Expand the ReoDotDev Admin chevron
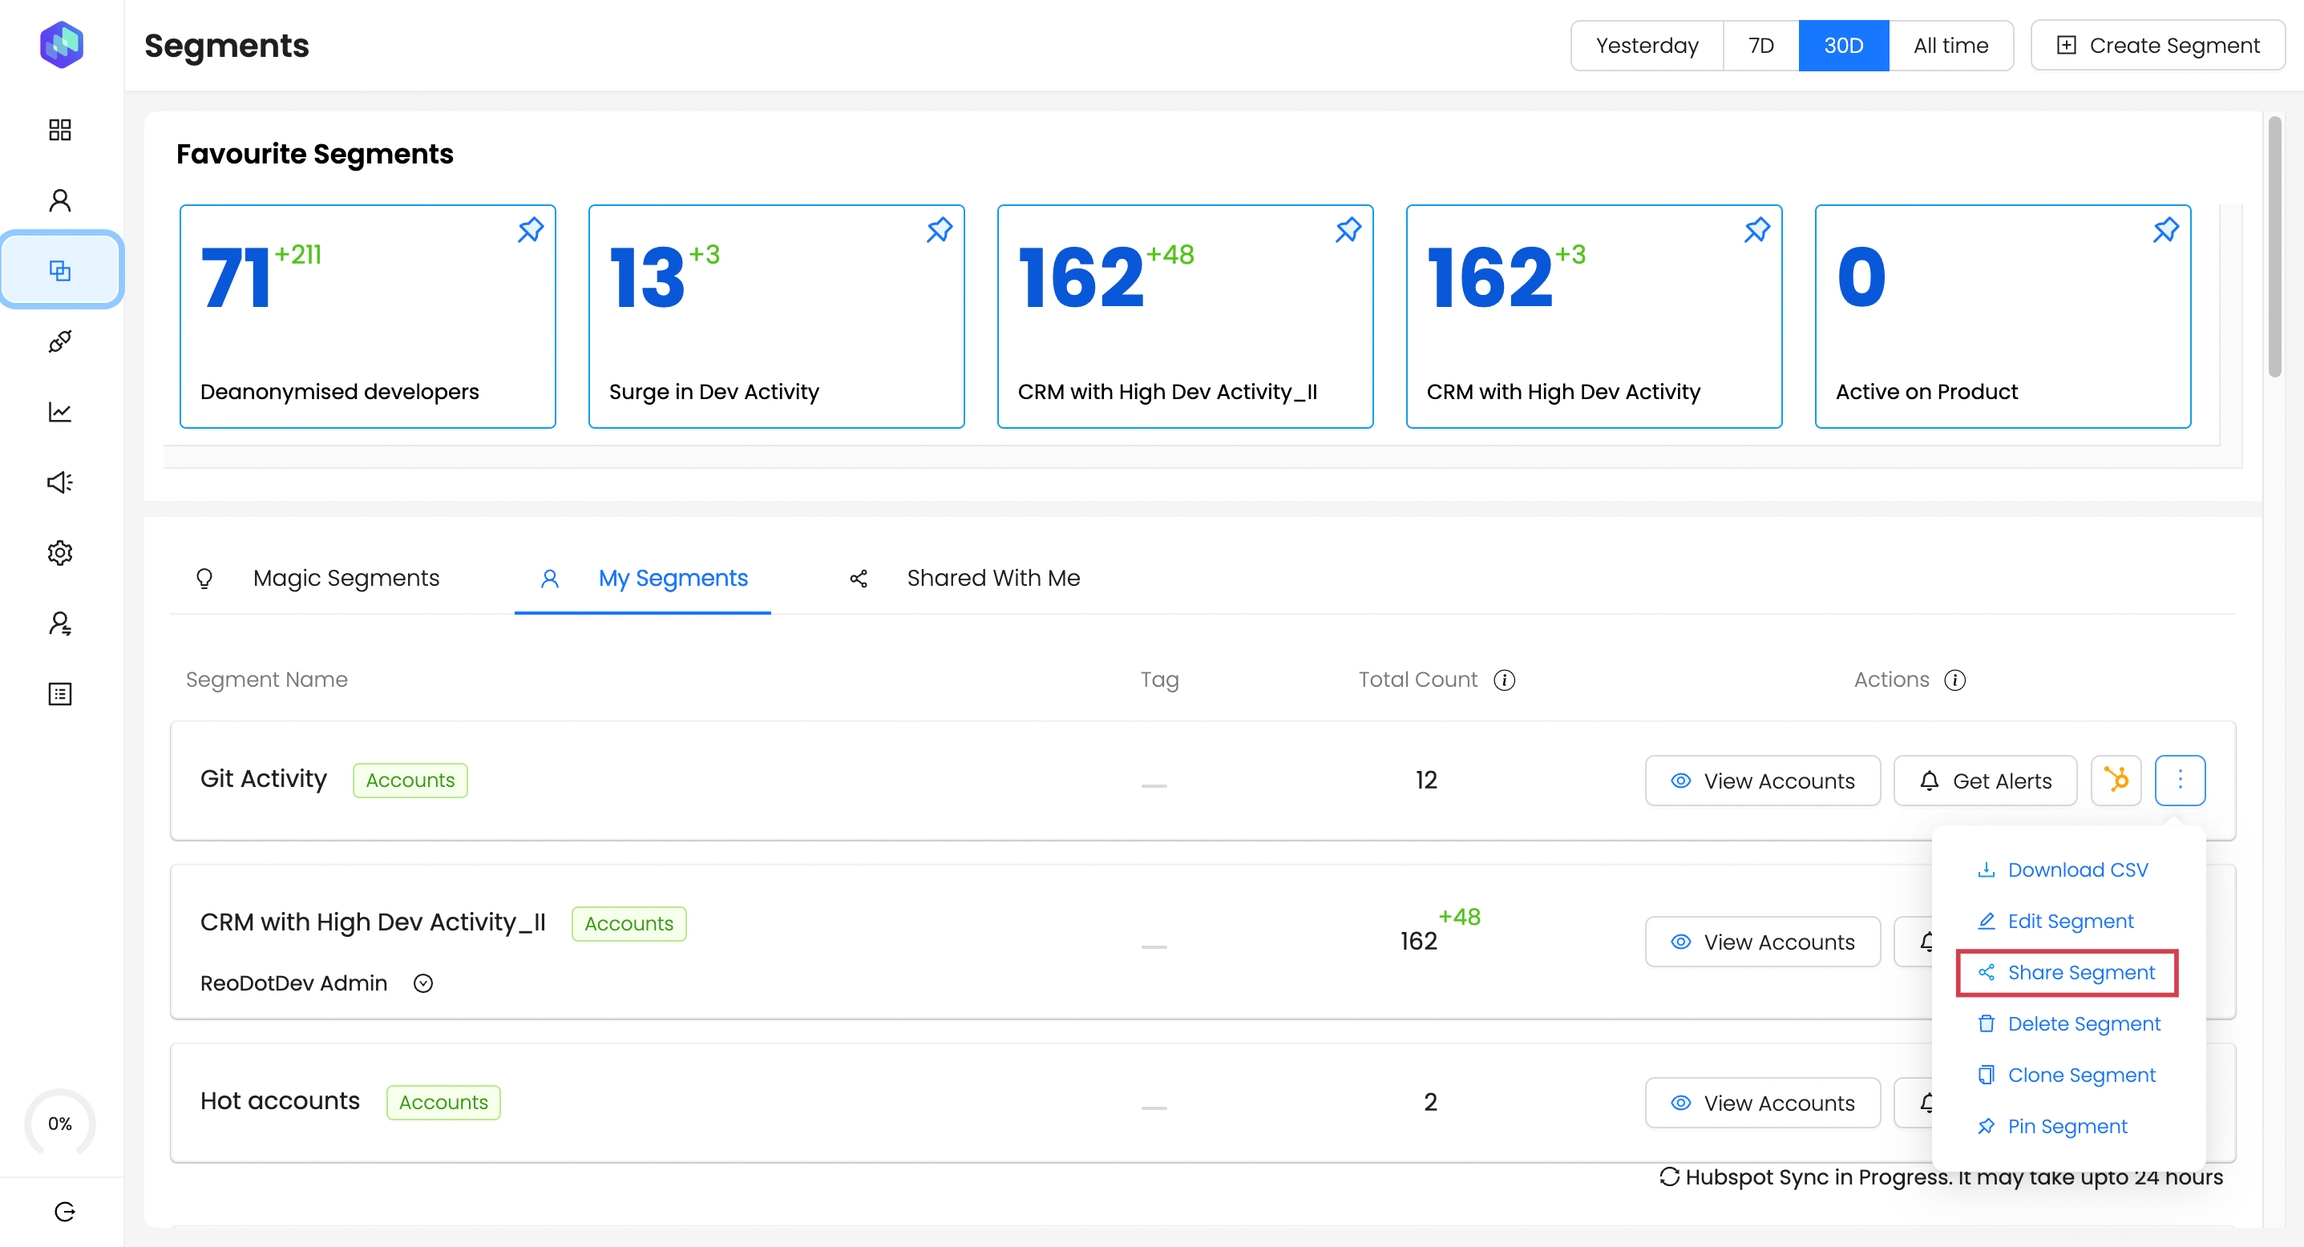 coord(423,983)
